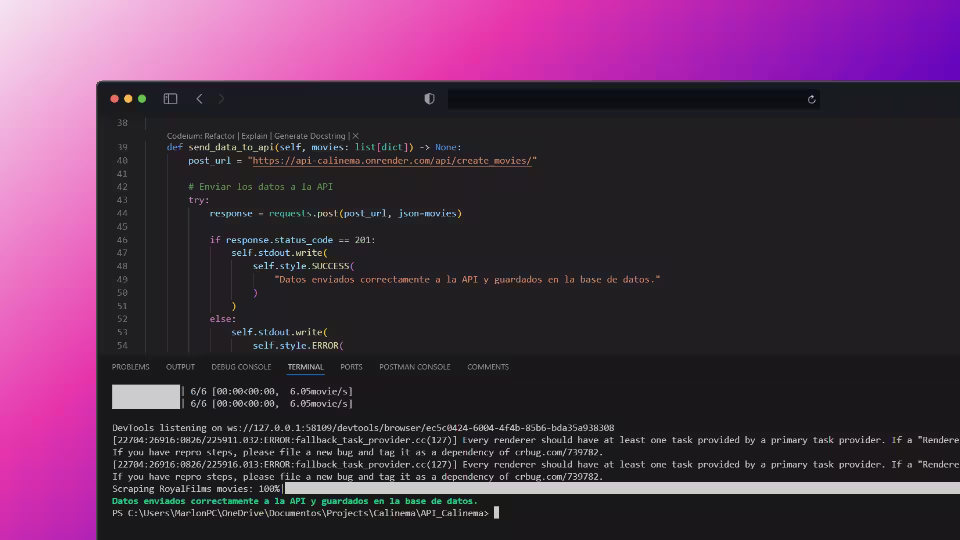
Task: Reload the page using refresh icon
Action: [811, 99]
